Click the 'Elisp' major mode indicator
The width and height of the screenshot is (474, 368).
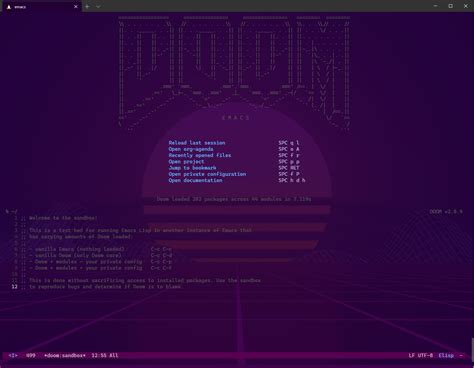tap(446, 356)
